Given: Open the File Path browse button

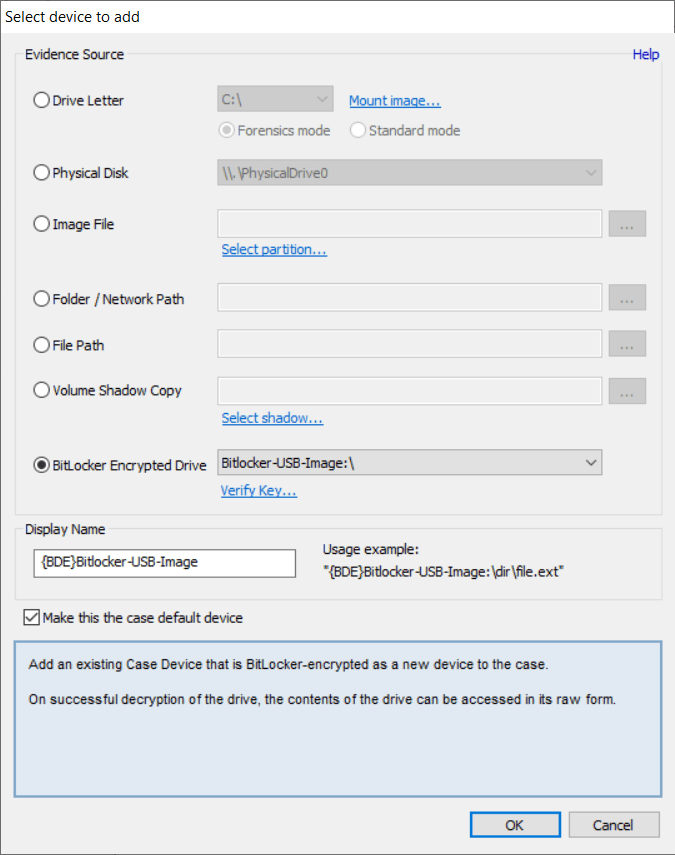Looking at the screenshot, I should [627, 344].
